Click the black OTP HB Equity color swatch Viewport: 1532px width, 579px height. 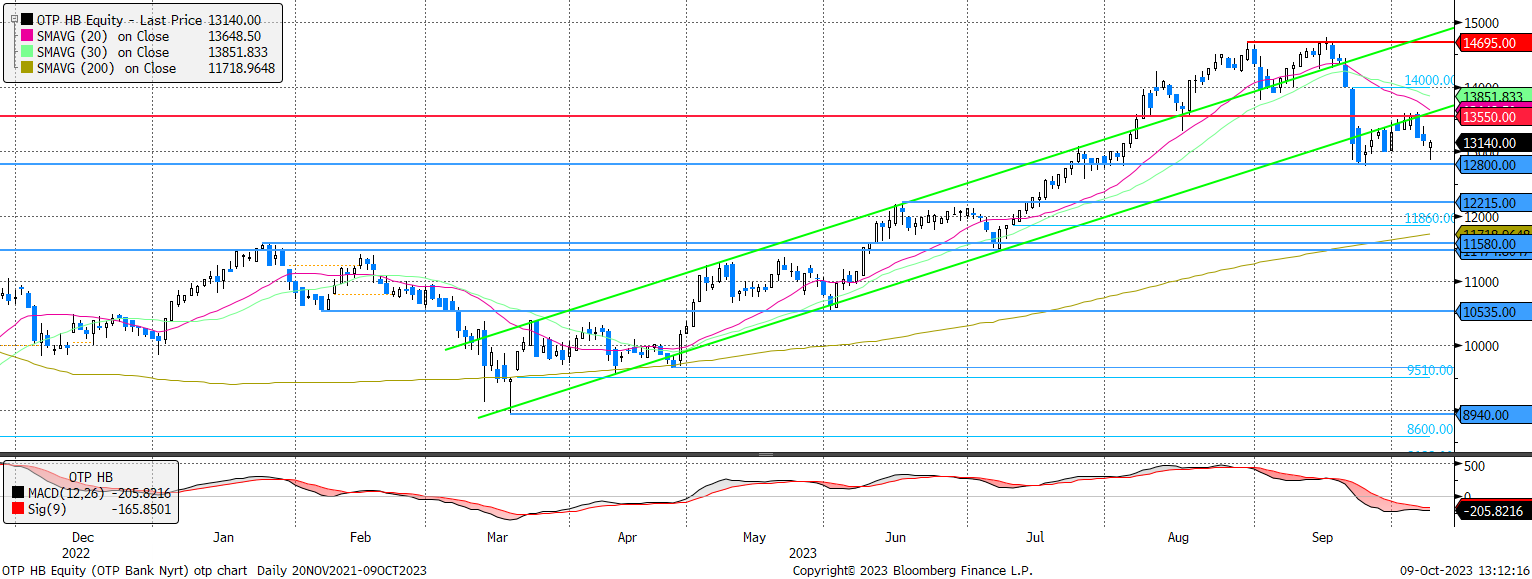[x=27, y=20]
